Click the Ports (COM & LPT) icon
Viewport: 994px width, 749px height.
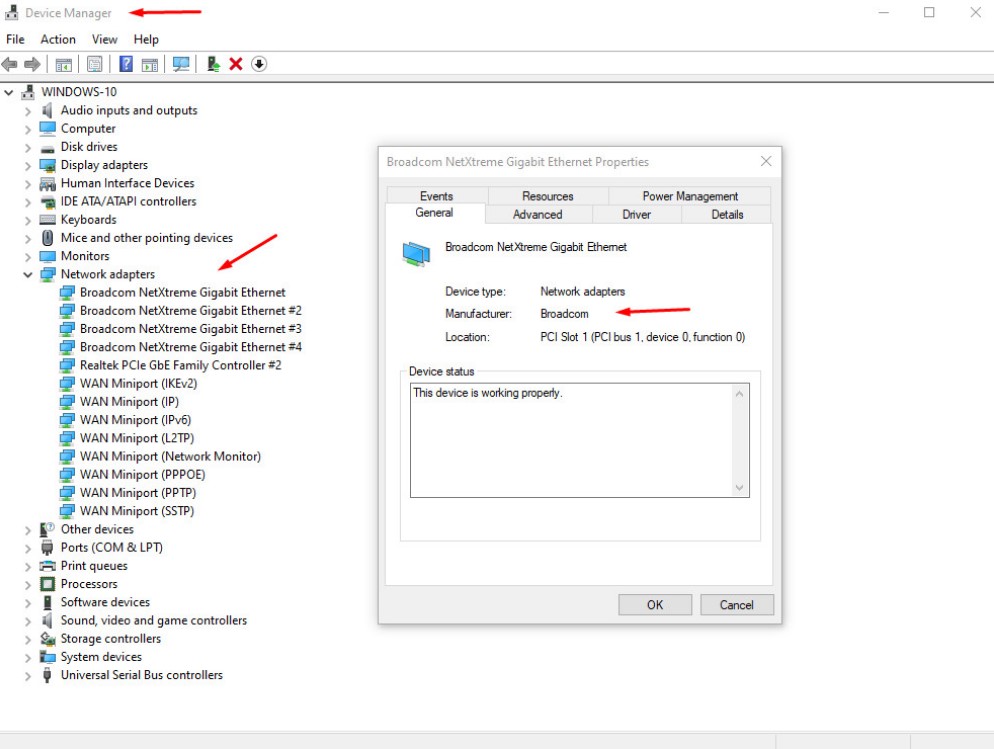[x=47, y=547]
